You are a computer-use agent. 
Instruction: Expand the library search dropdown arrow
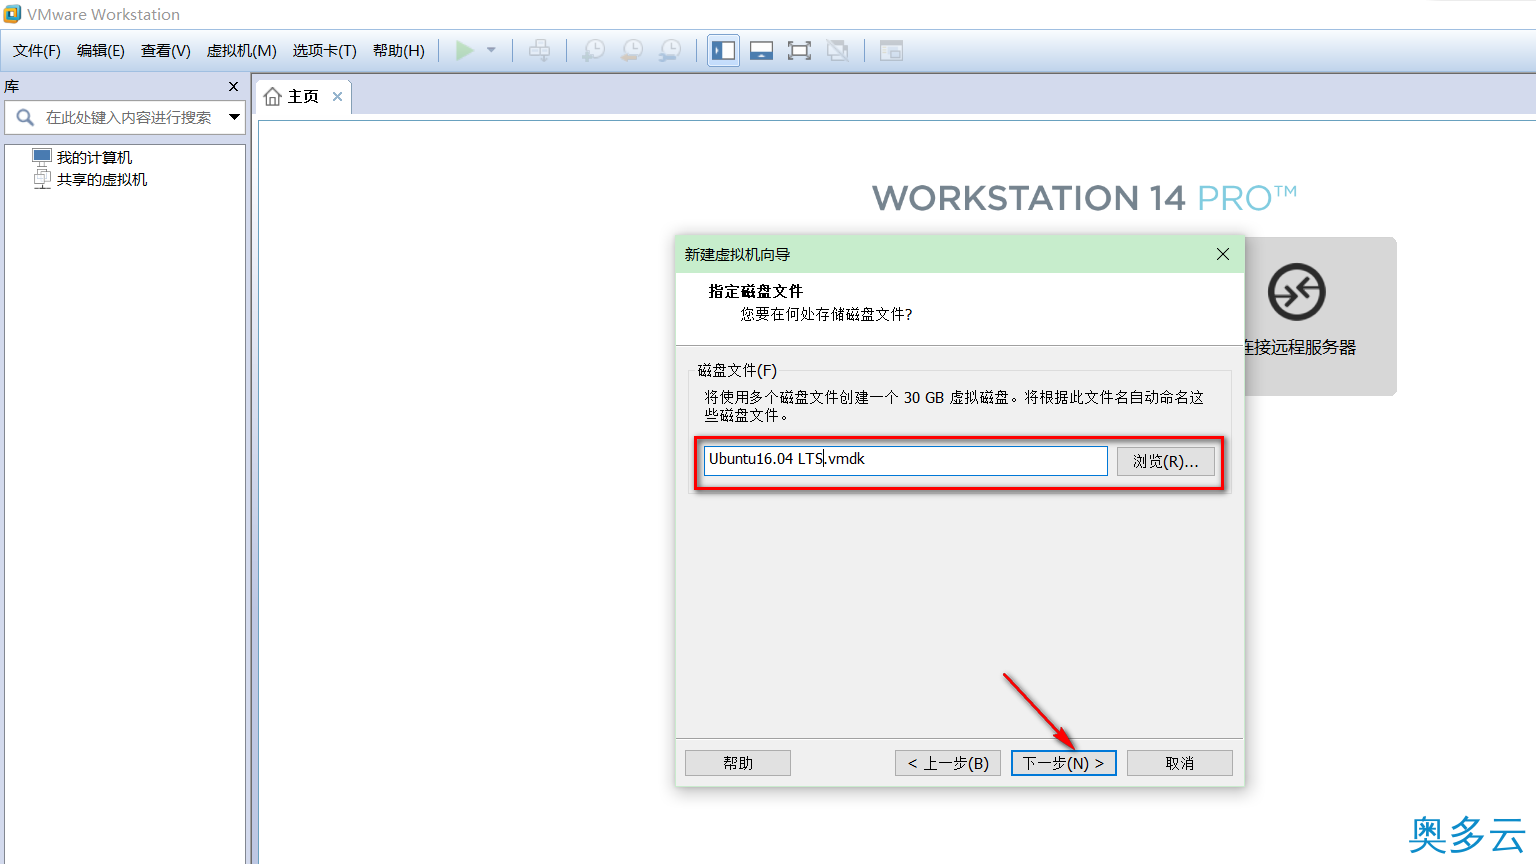pyautogui.click(x=235, y=117)
